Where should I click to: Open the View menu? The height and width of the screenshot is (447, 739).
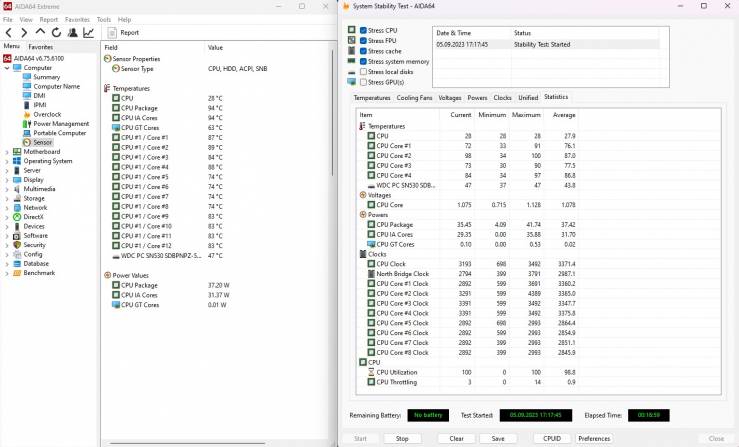(x=26, y=19)
